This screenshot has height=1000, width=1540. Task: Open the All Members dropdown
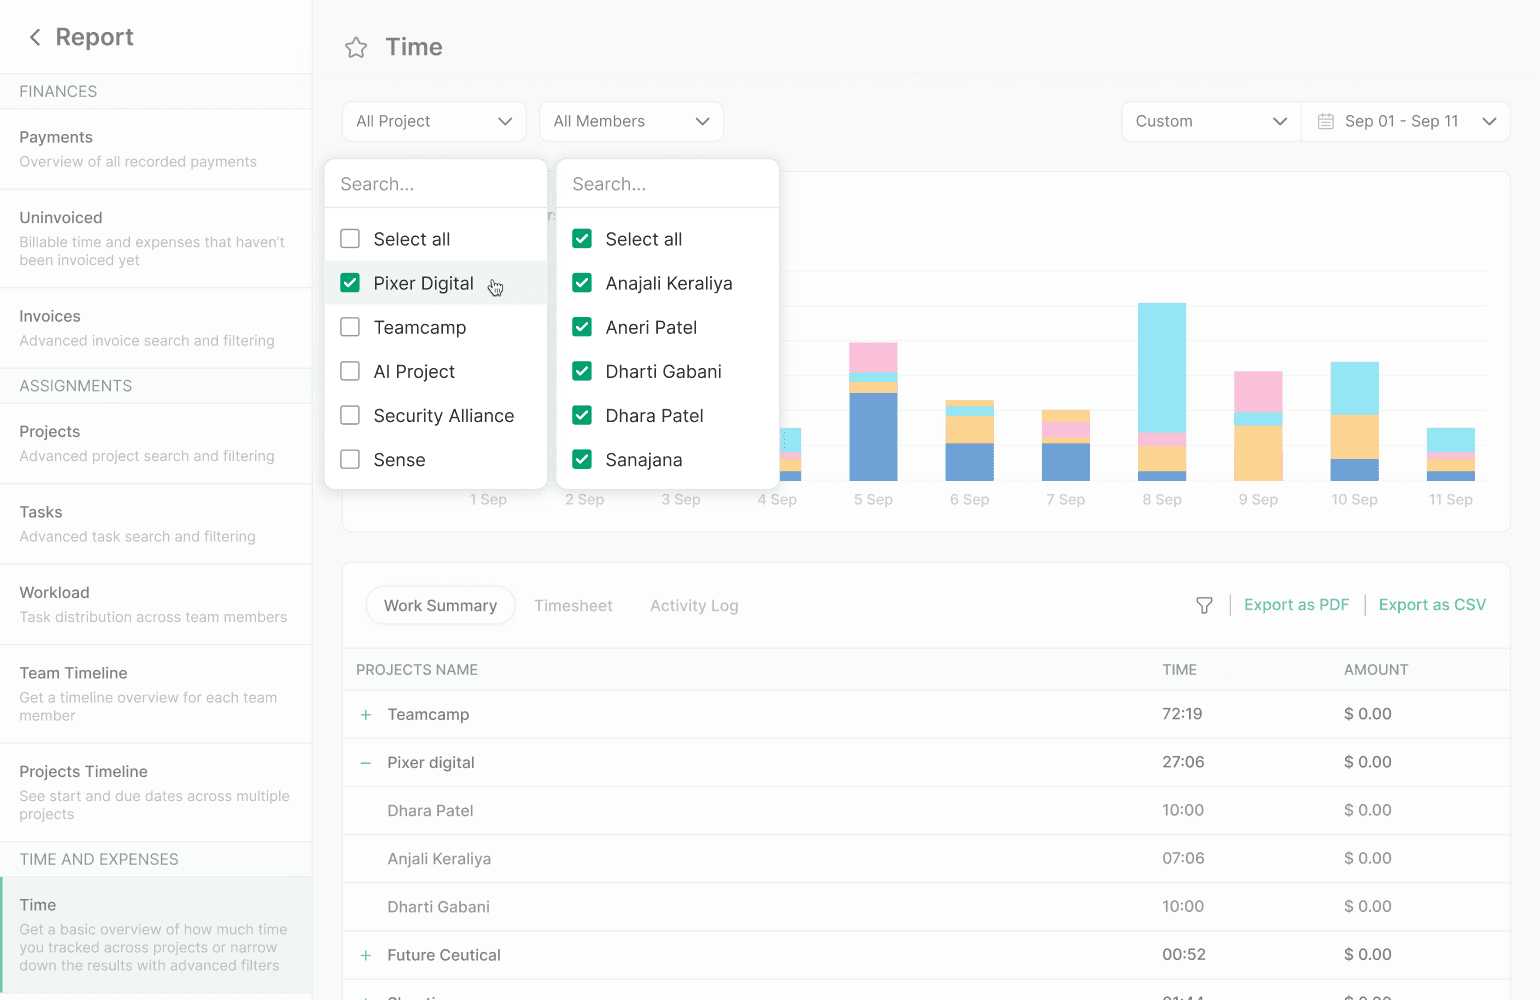[631, 121]
